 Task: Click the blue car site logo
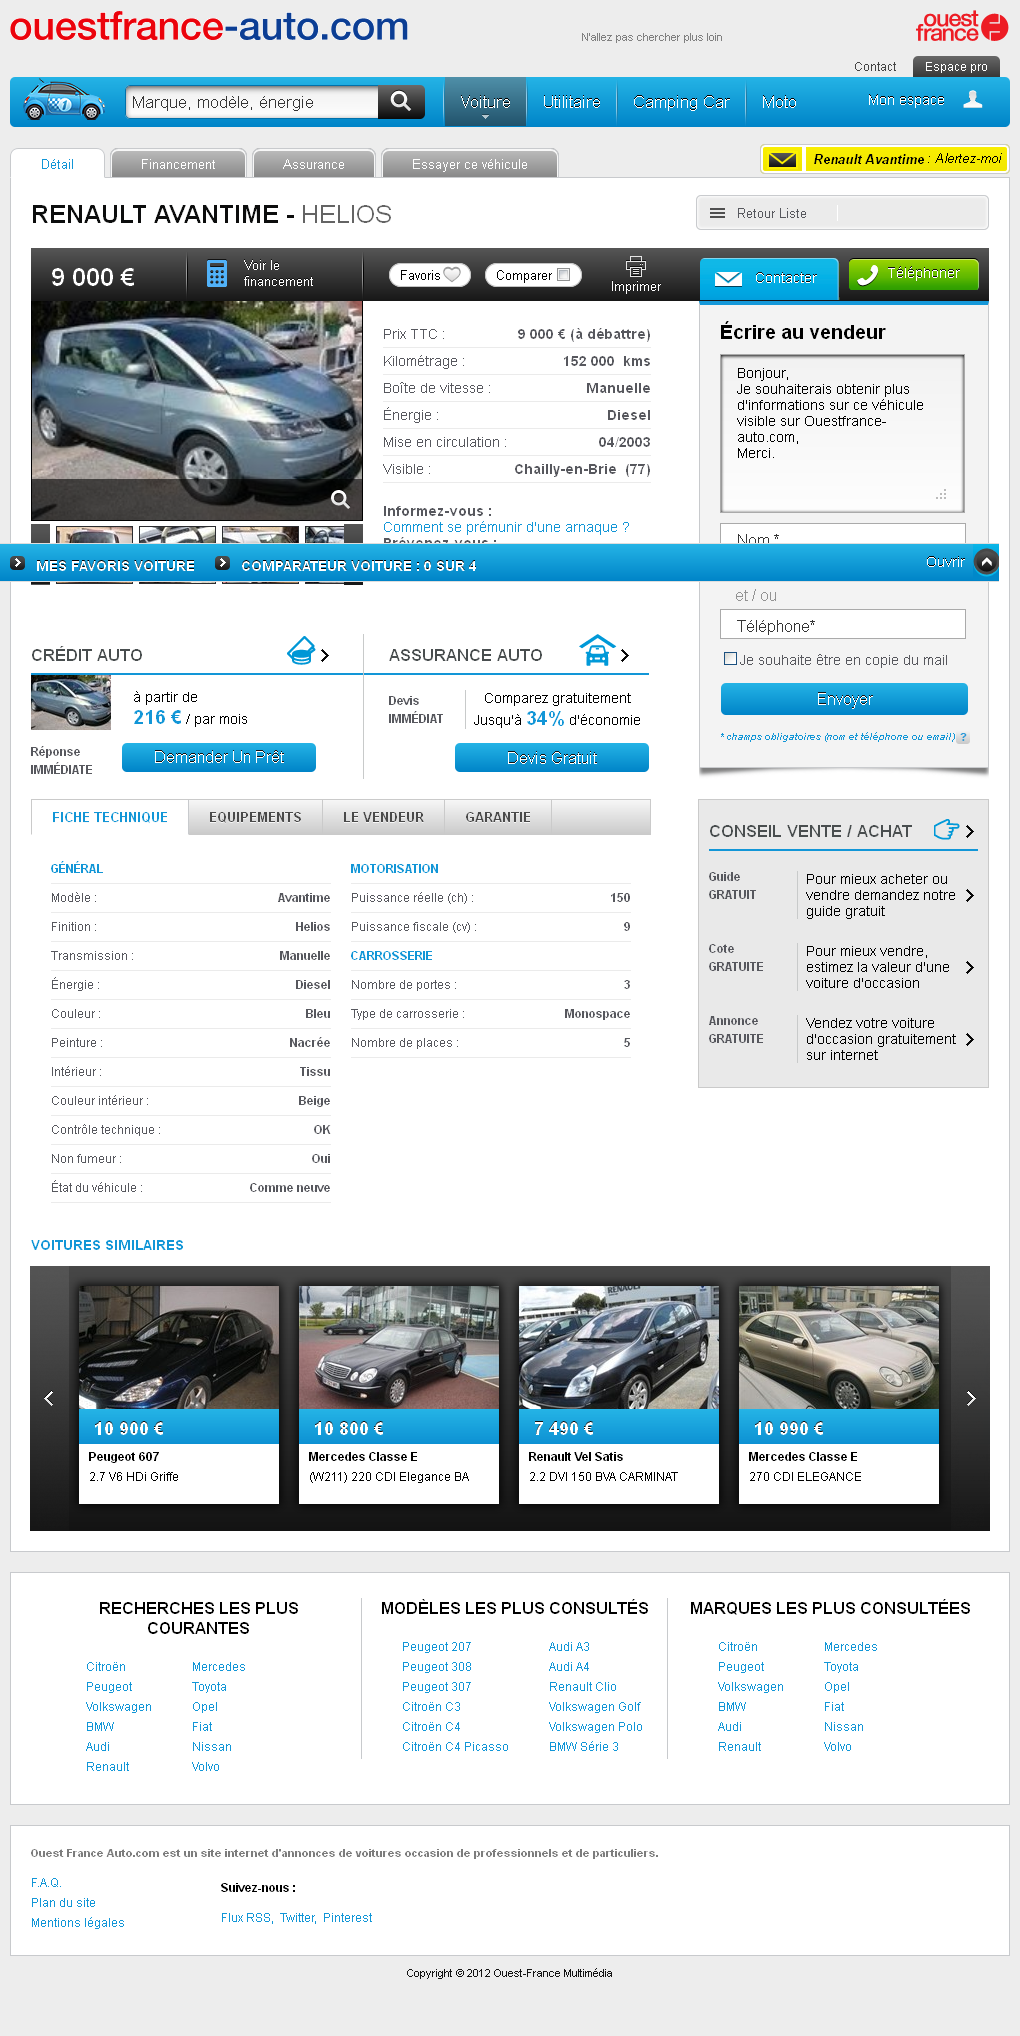pyautogui.click(x=64, y=101)
